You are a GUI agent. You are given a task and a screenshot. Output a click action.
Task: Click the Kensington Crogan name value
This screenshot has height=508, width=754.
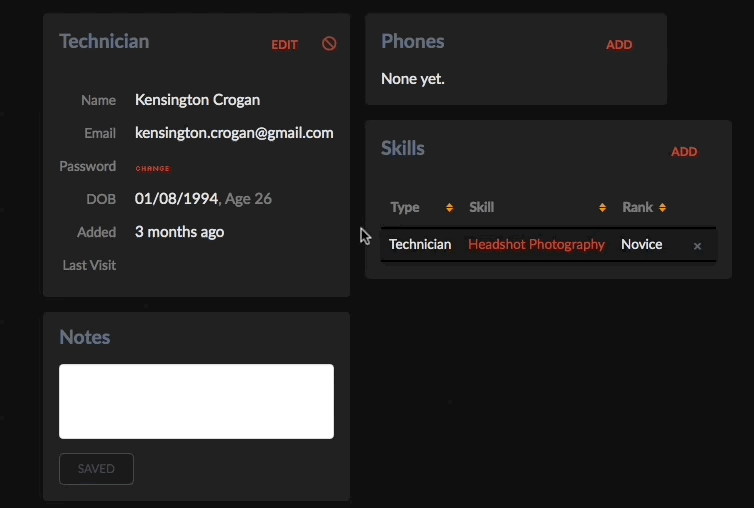(x=197, y=100)
